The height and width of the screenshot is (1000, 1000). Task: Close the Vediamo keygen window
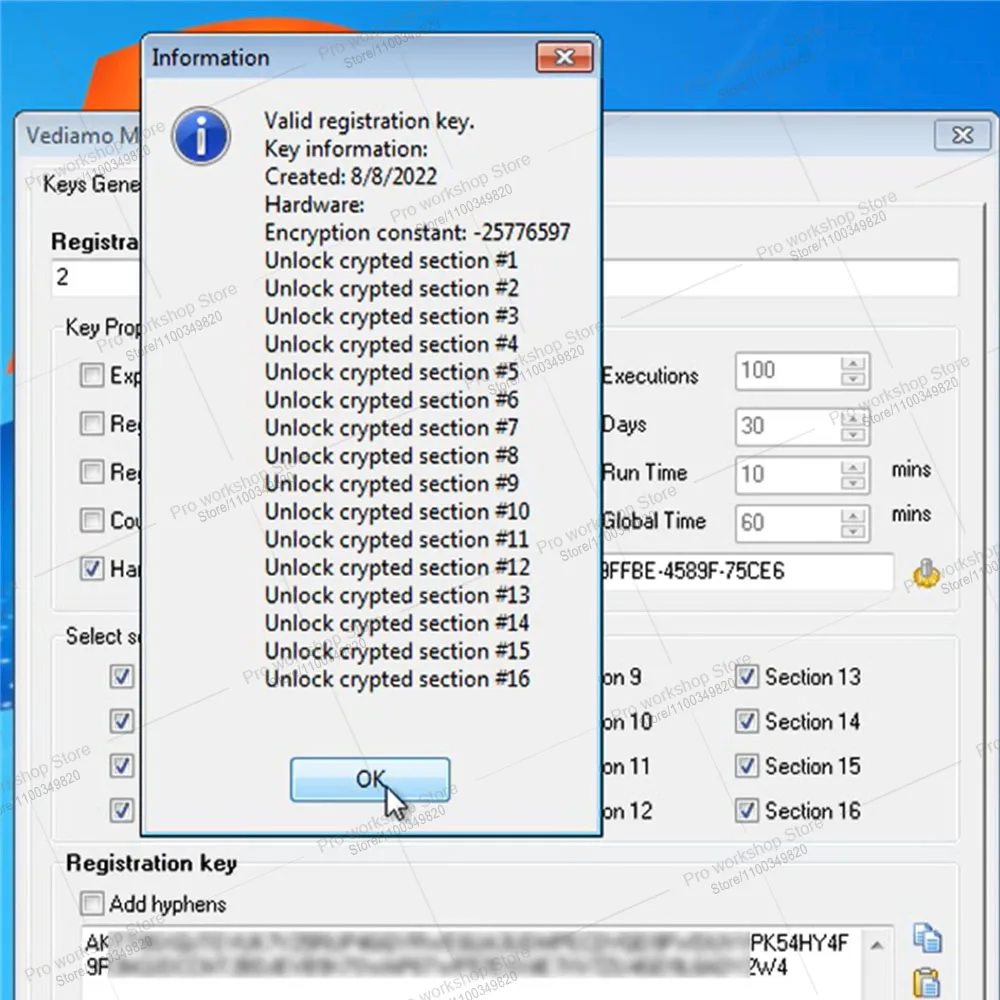click(962, 135)
